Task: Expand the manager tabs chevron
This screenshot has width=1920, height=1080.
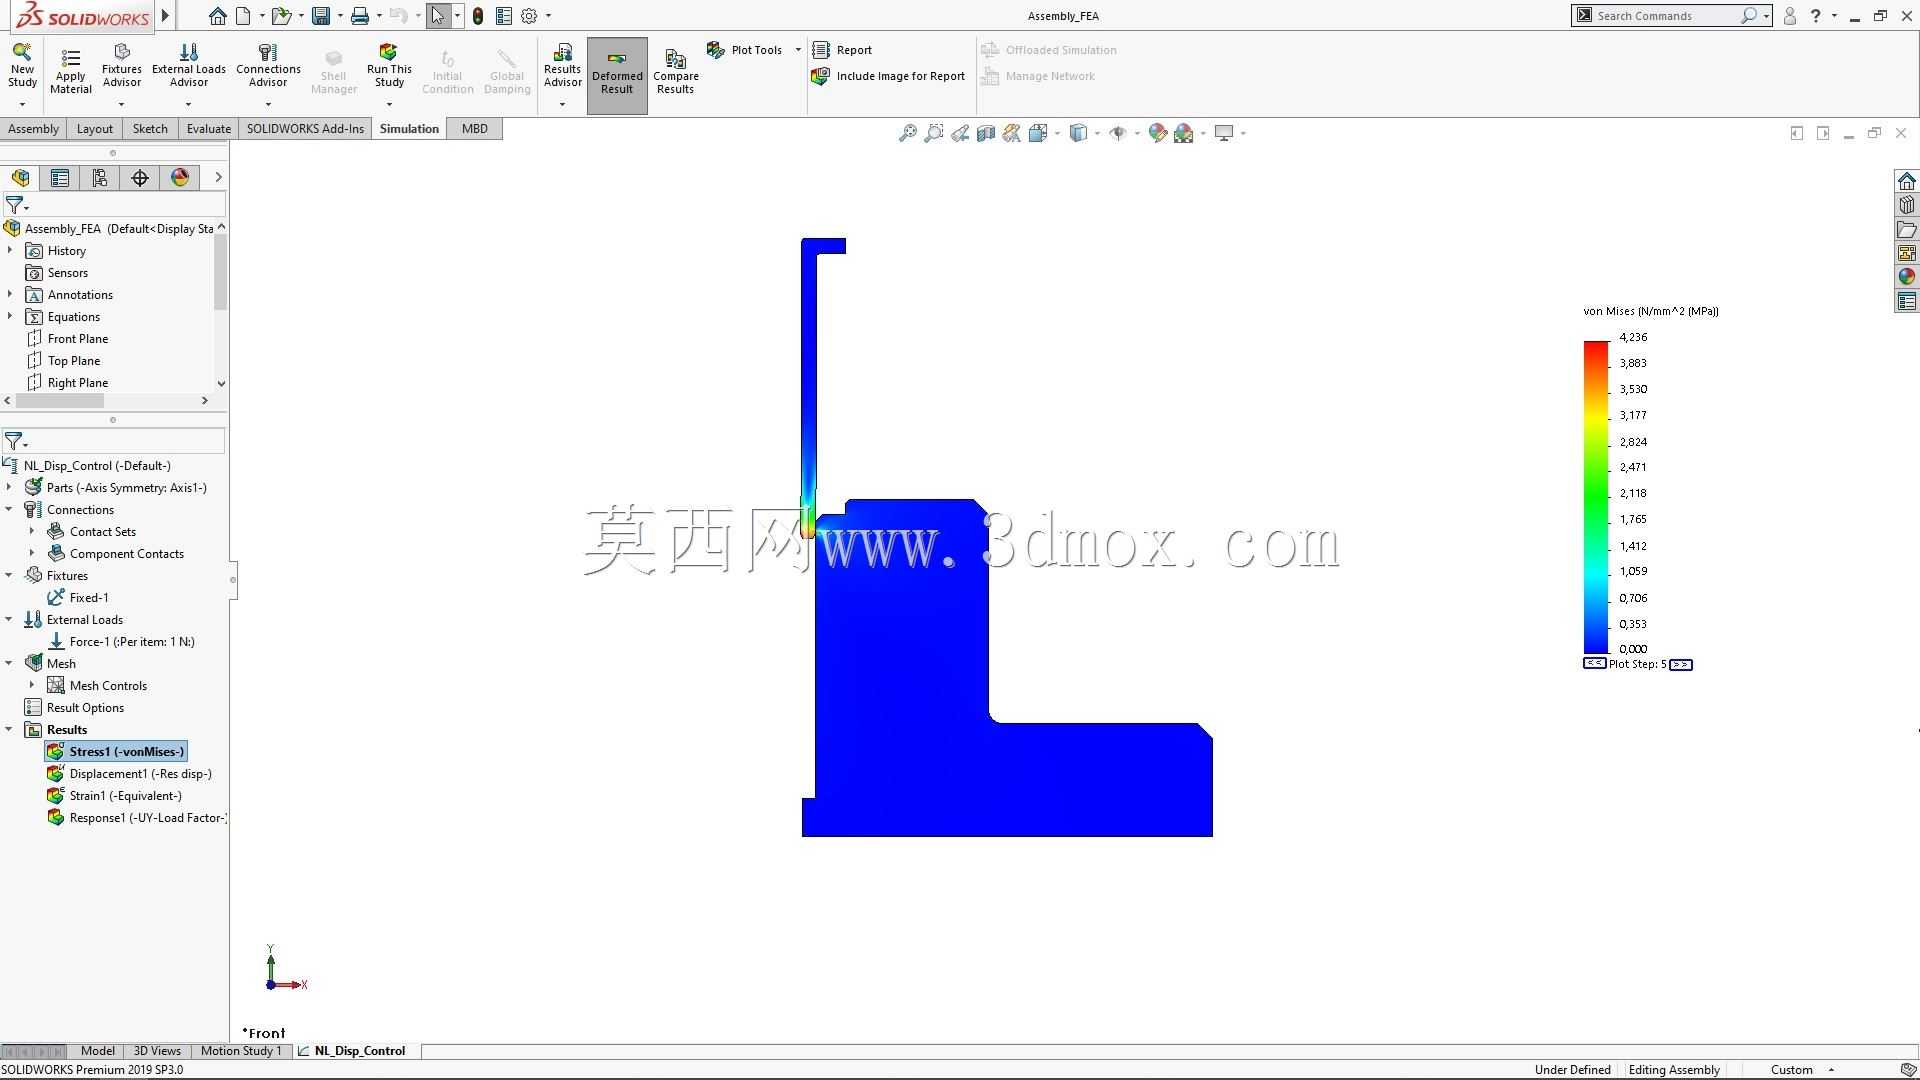Action: coord(218,178)
